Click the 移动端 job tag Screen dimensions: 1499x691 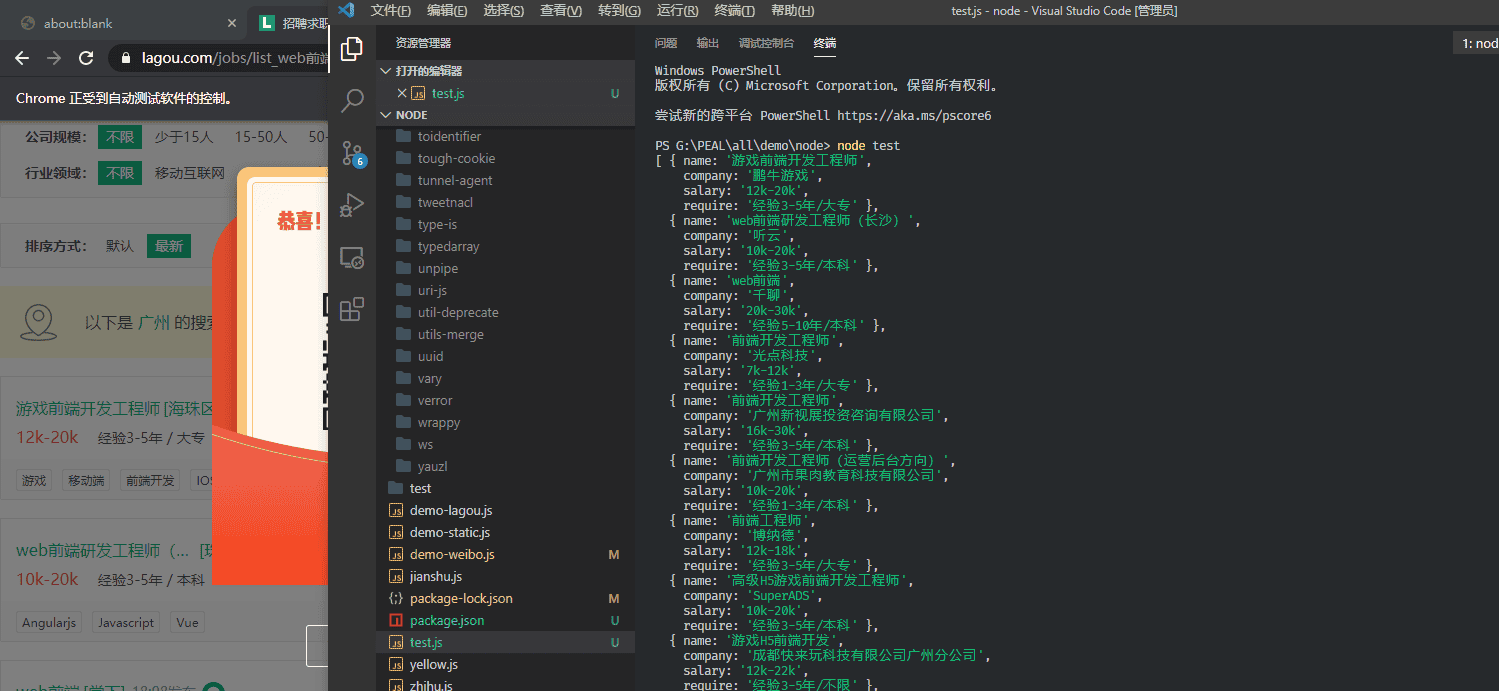pos(86,480)
